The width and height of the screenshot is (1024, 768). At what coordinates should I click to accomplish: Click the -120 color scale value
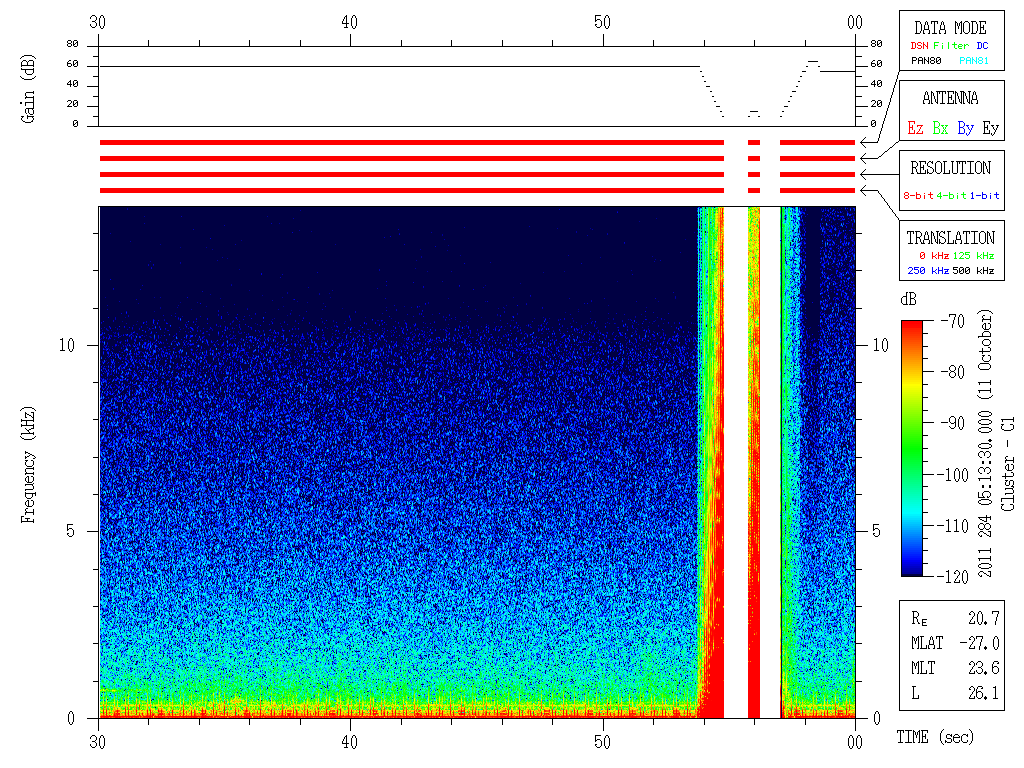(953, 577)
